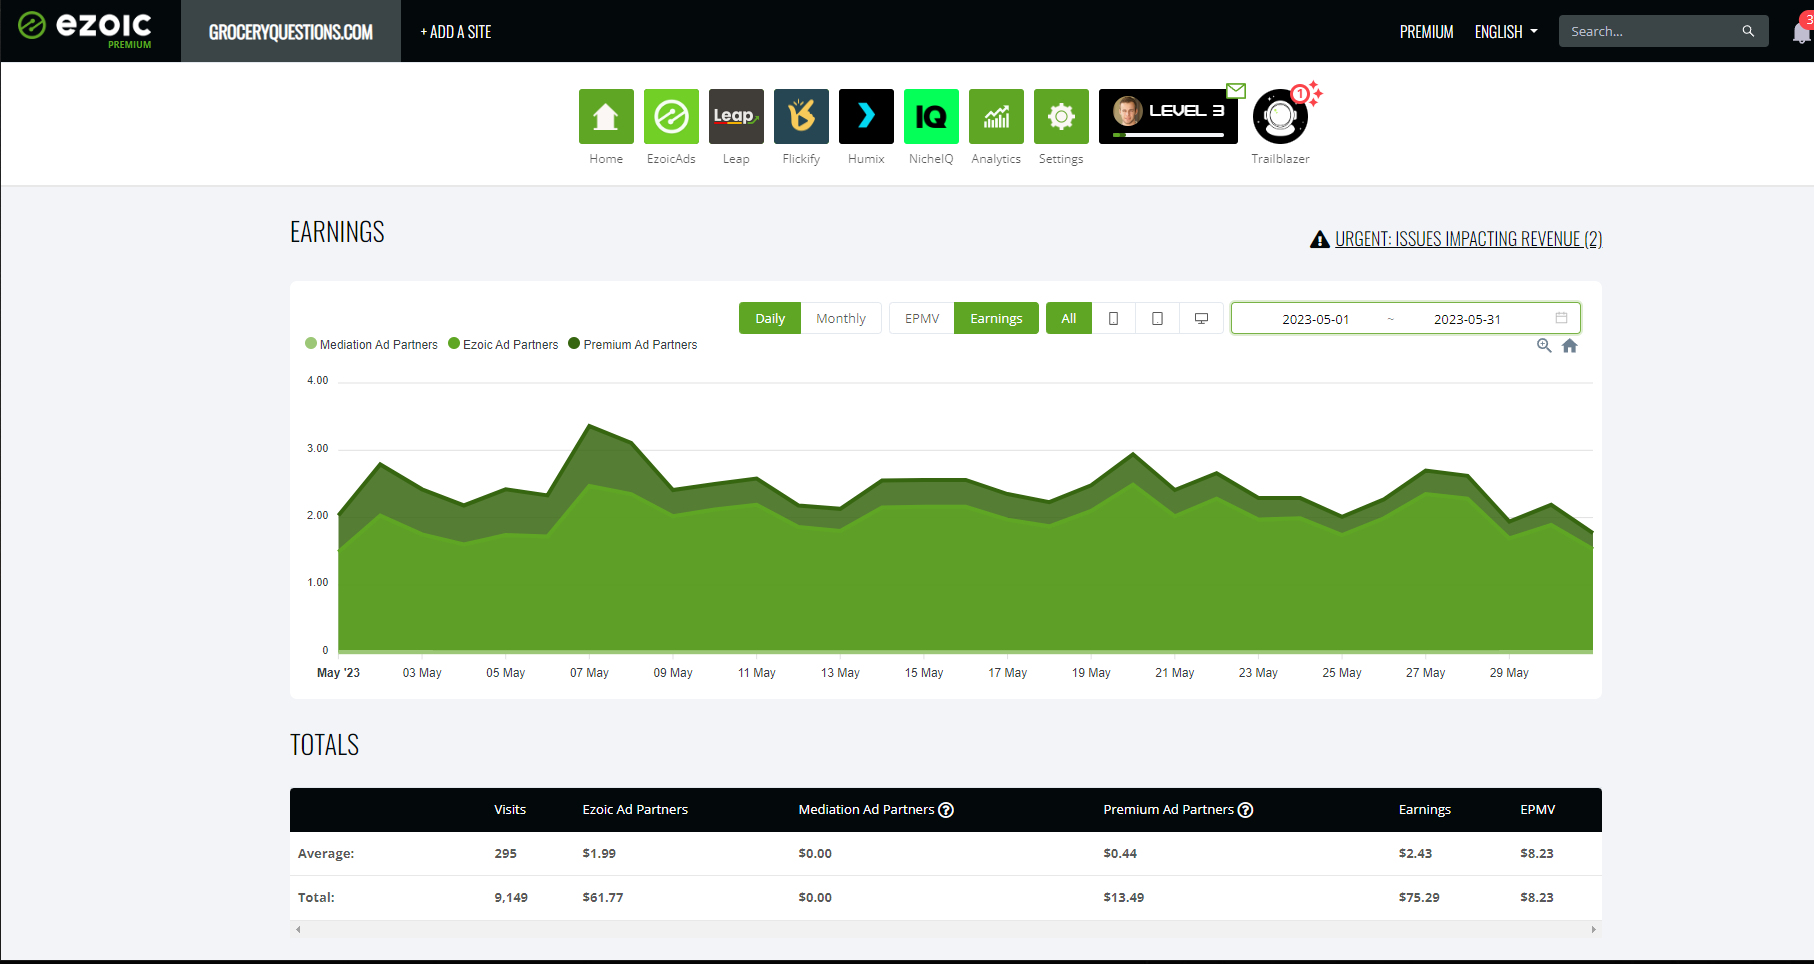Open the Home icon in navigation
The image size is (1814, 964).
pos(606,116)
